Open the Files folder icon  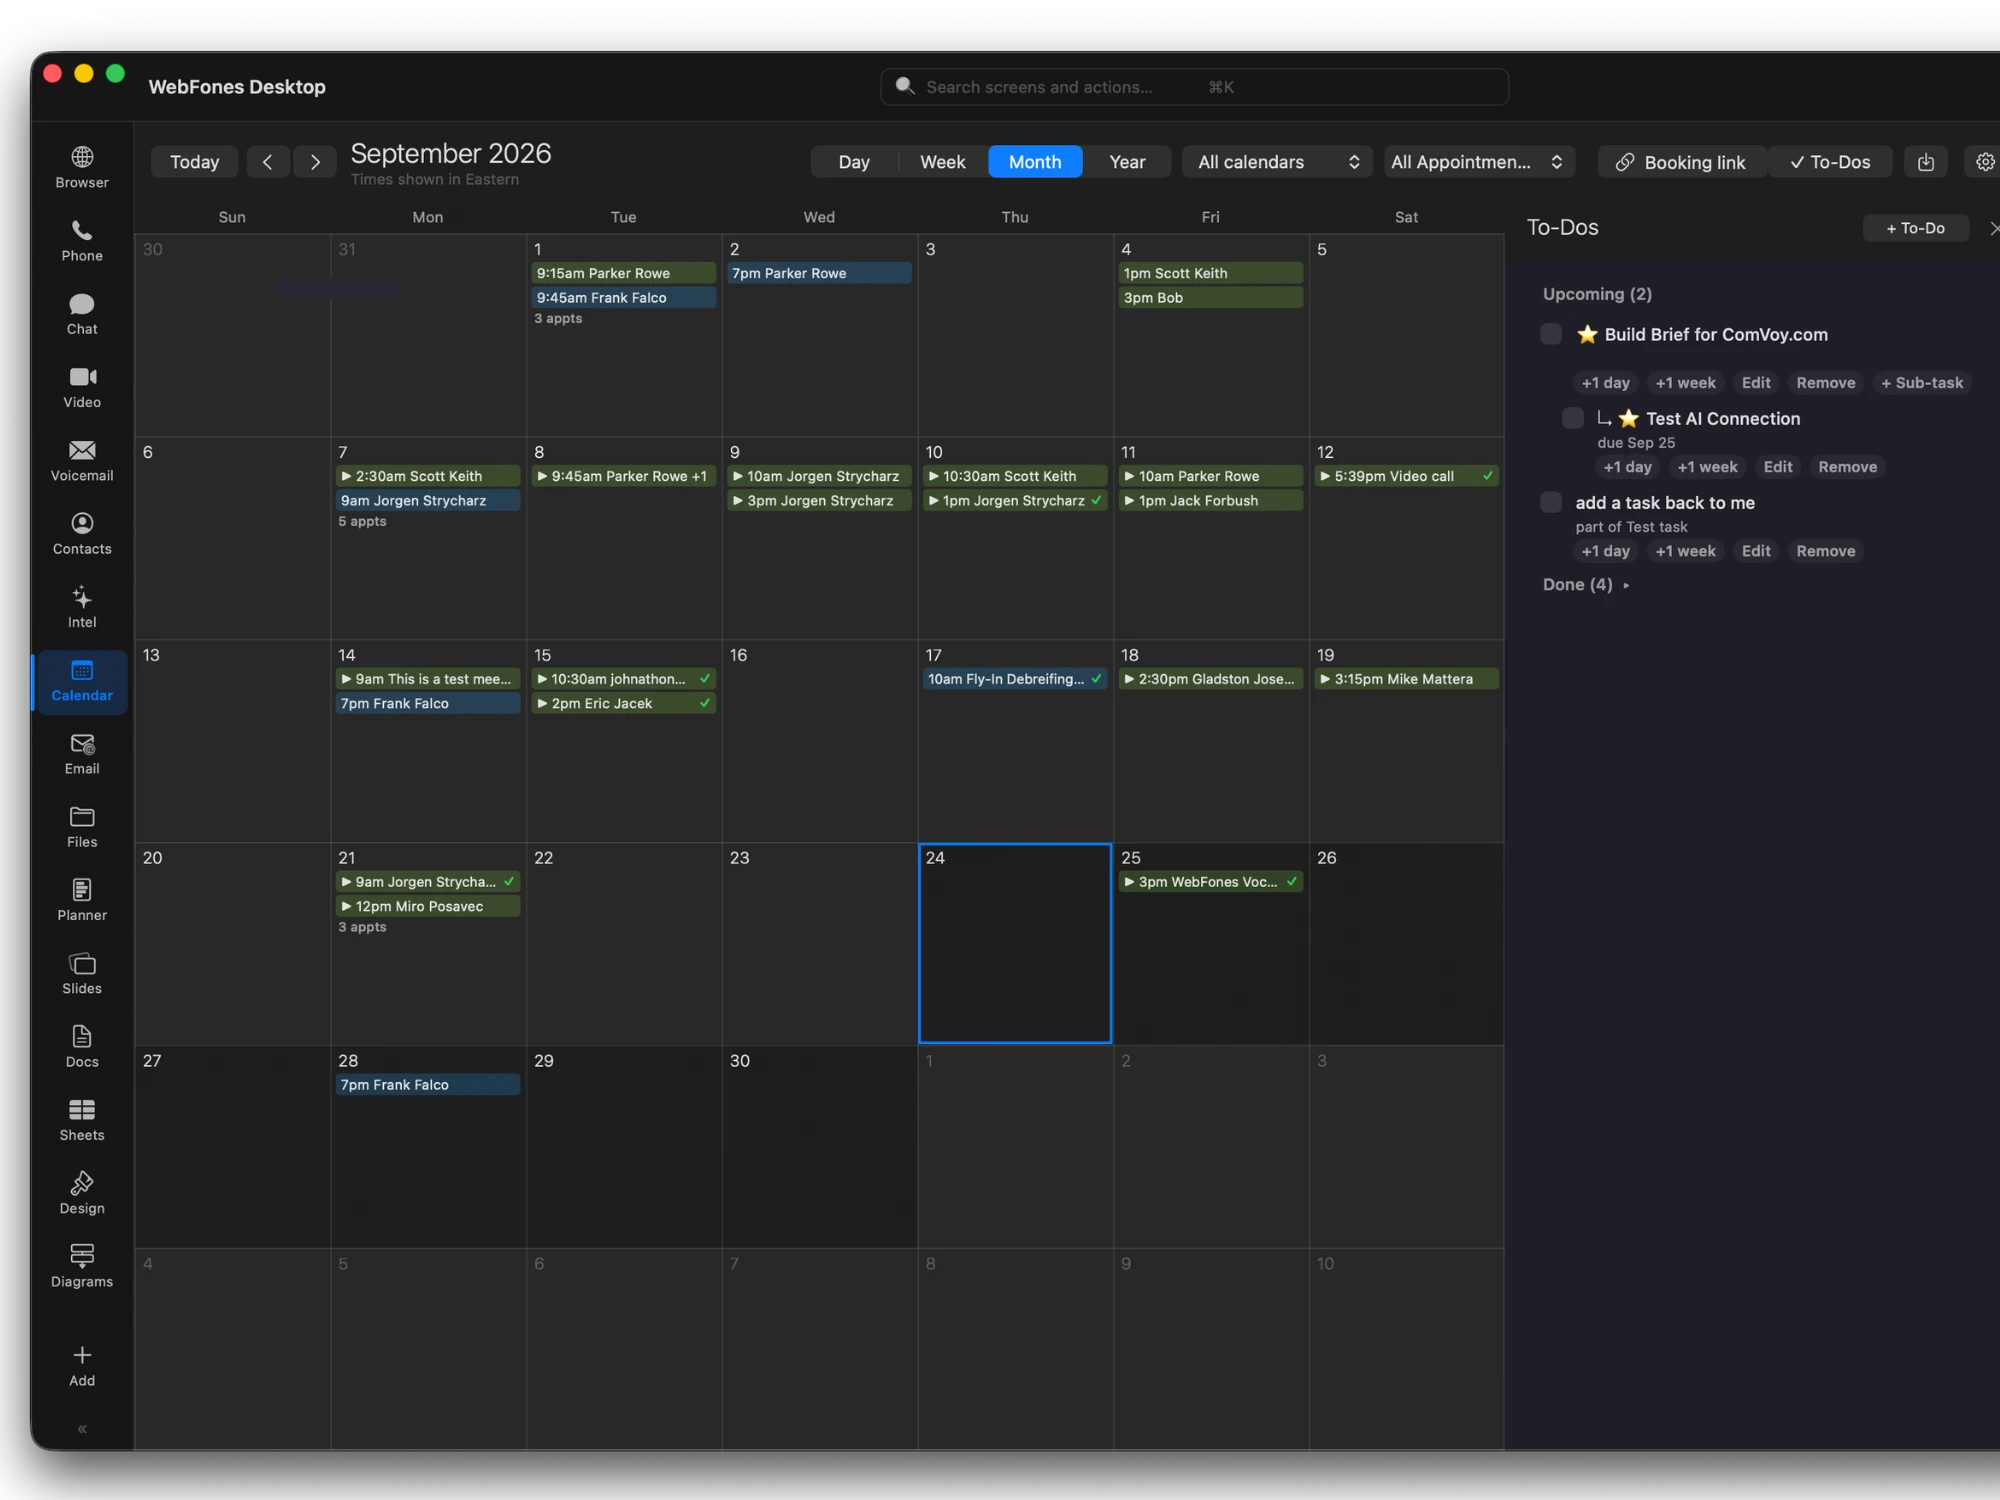point(82,827)
